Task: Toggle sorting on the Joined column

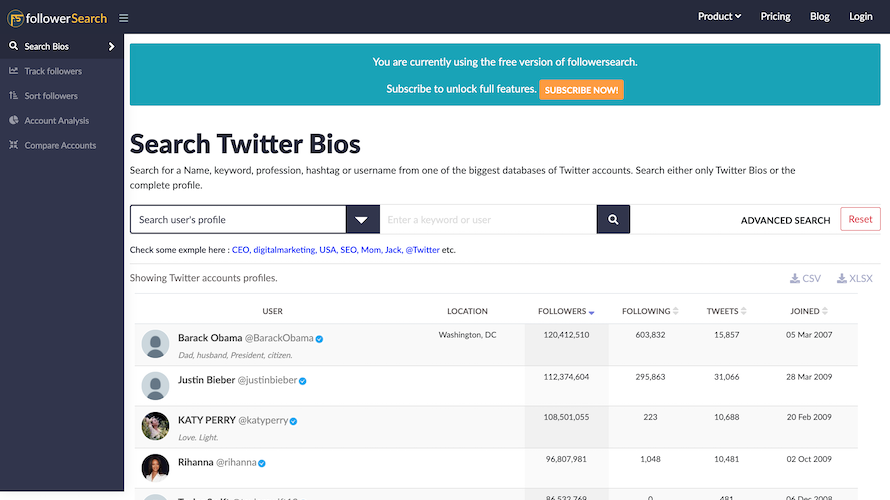Action: (809, 311)
